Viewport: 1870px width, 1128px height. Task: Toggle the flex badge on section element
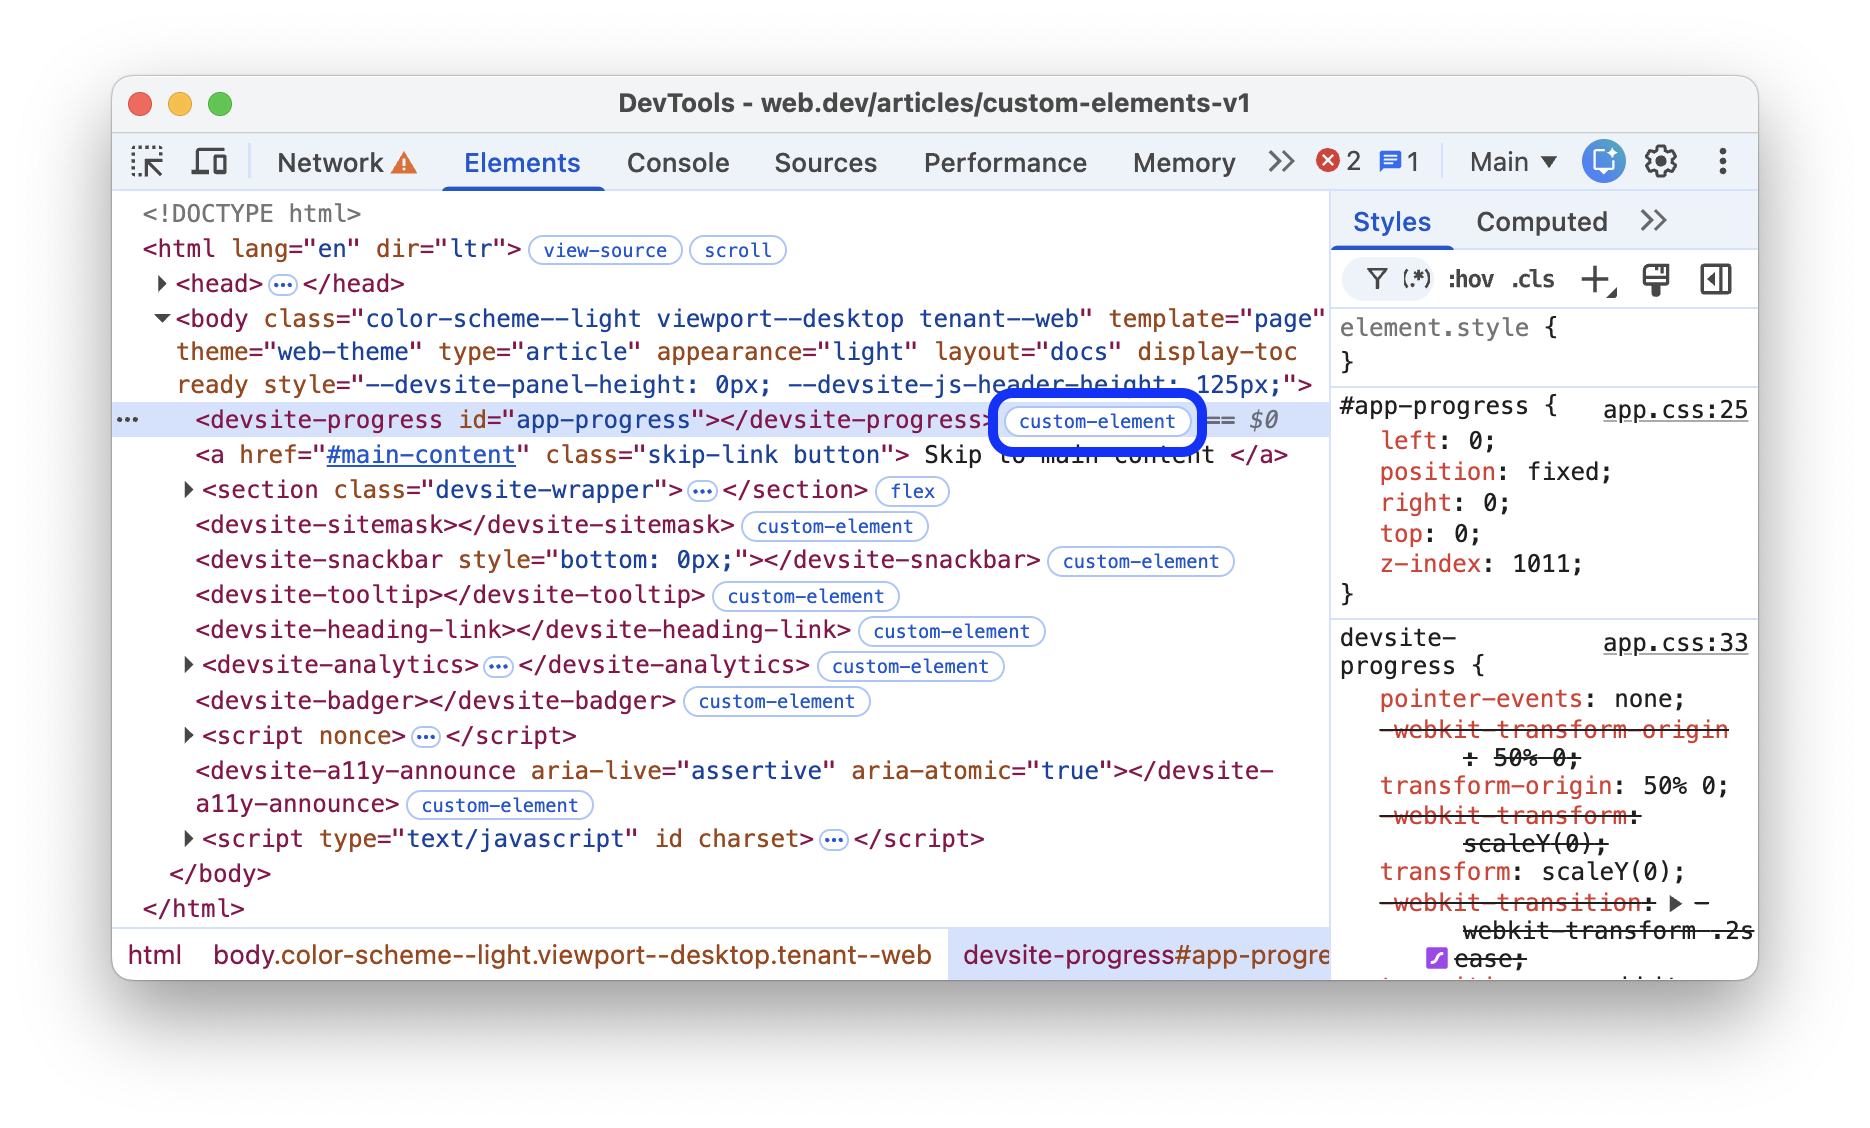point(912,491)
